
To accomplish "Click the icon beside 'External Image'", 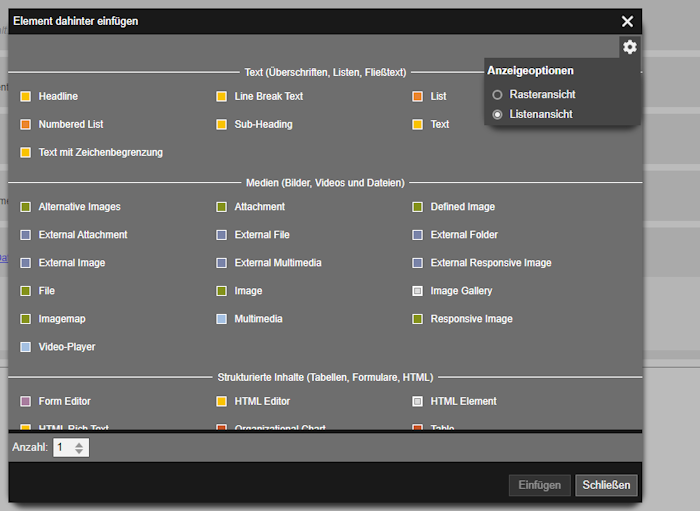I will pyautogui.click(x=25, y=263).
